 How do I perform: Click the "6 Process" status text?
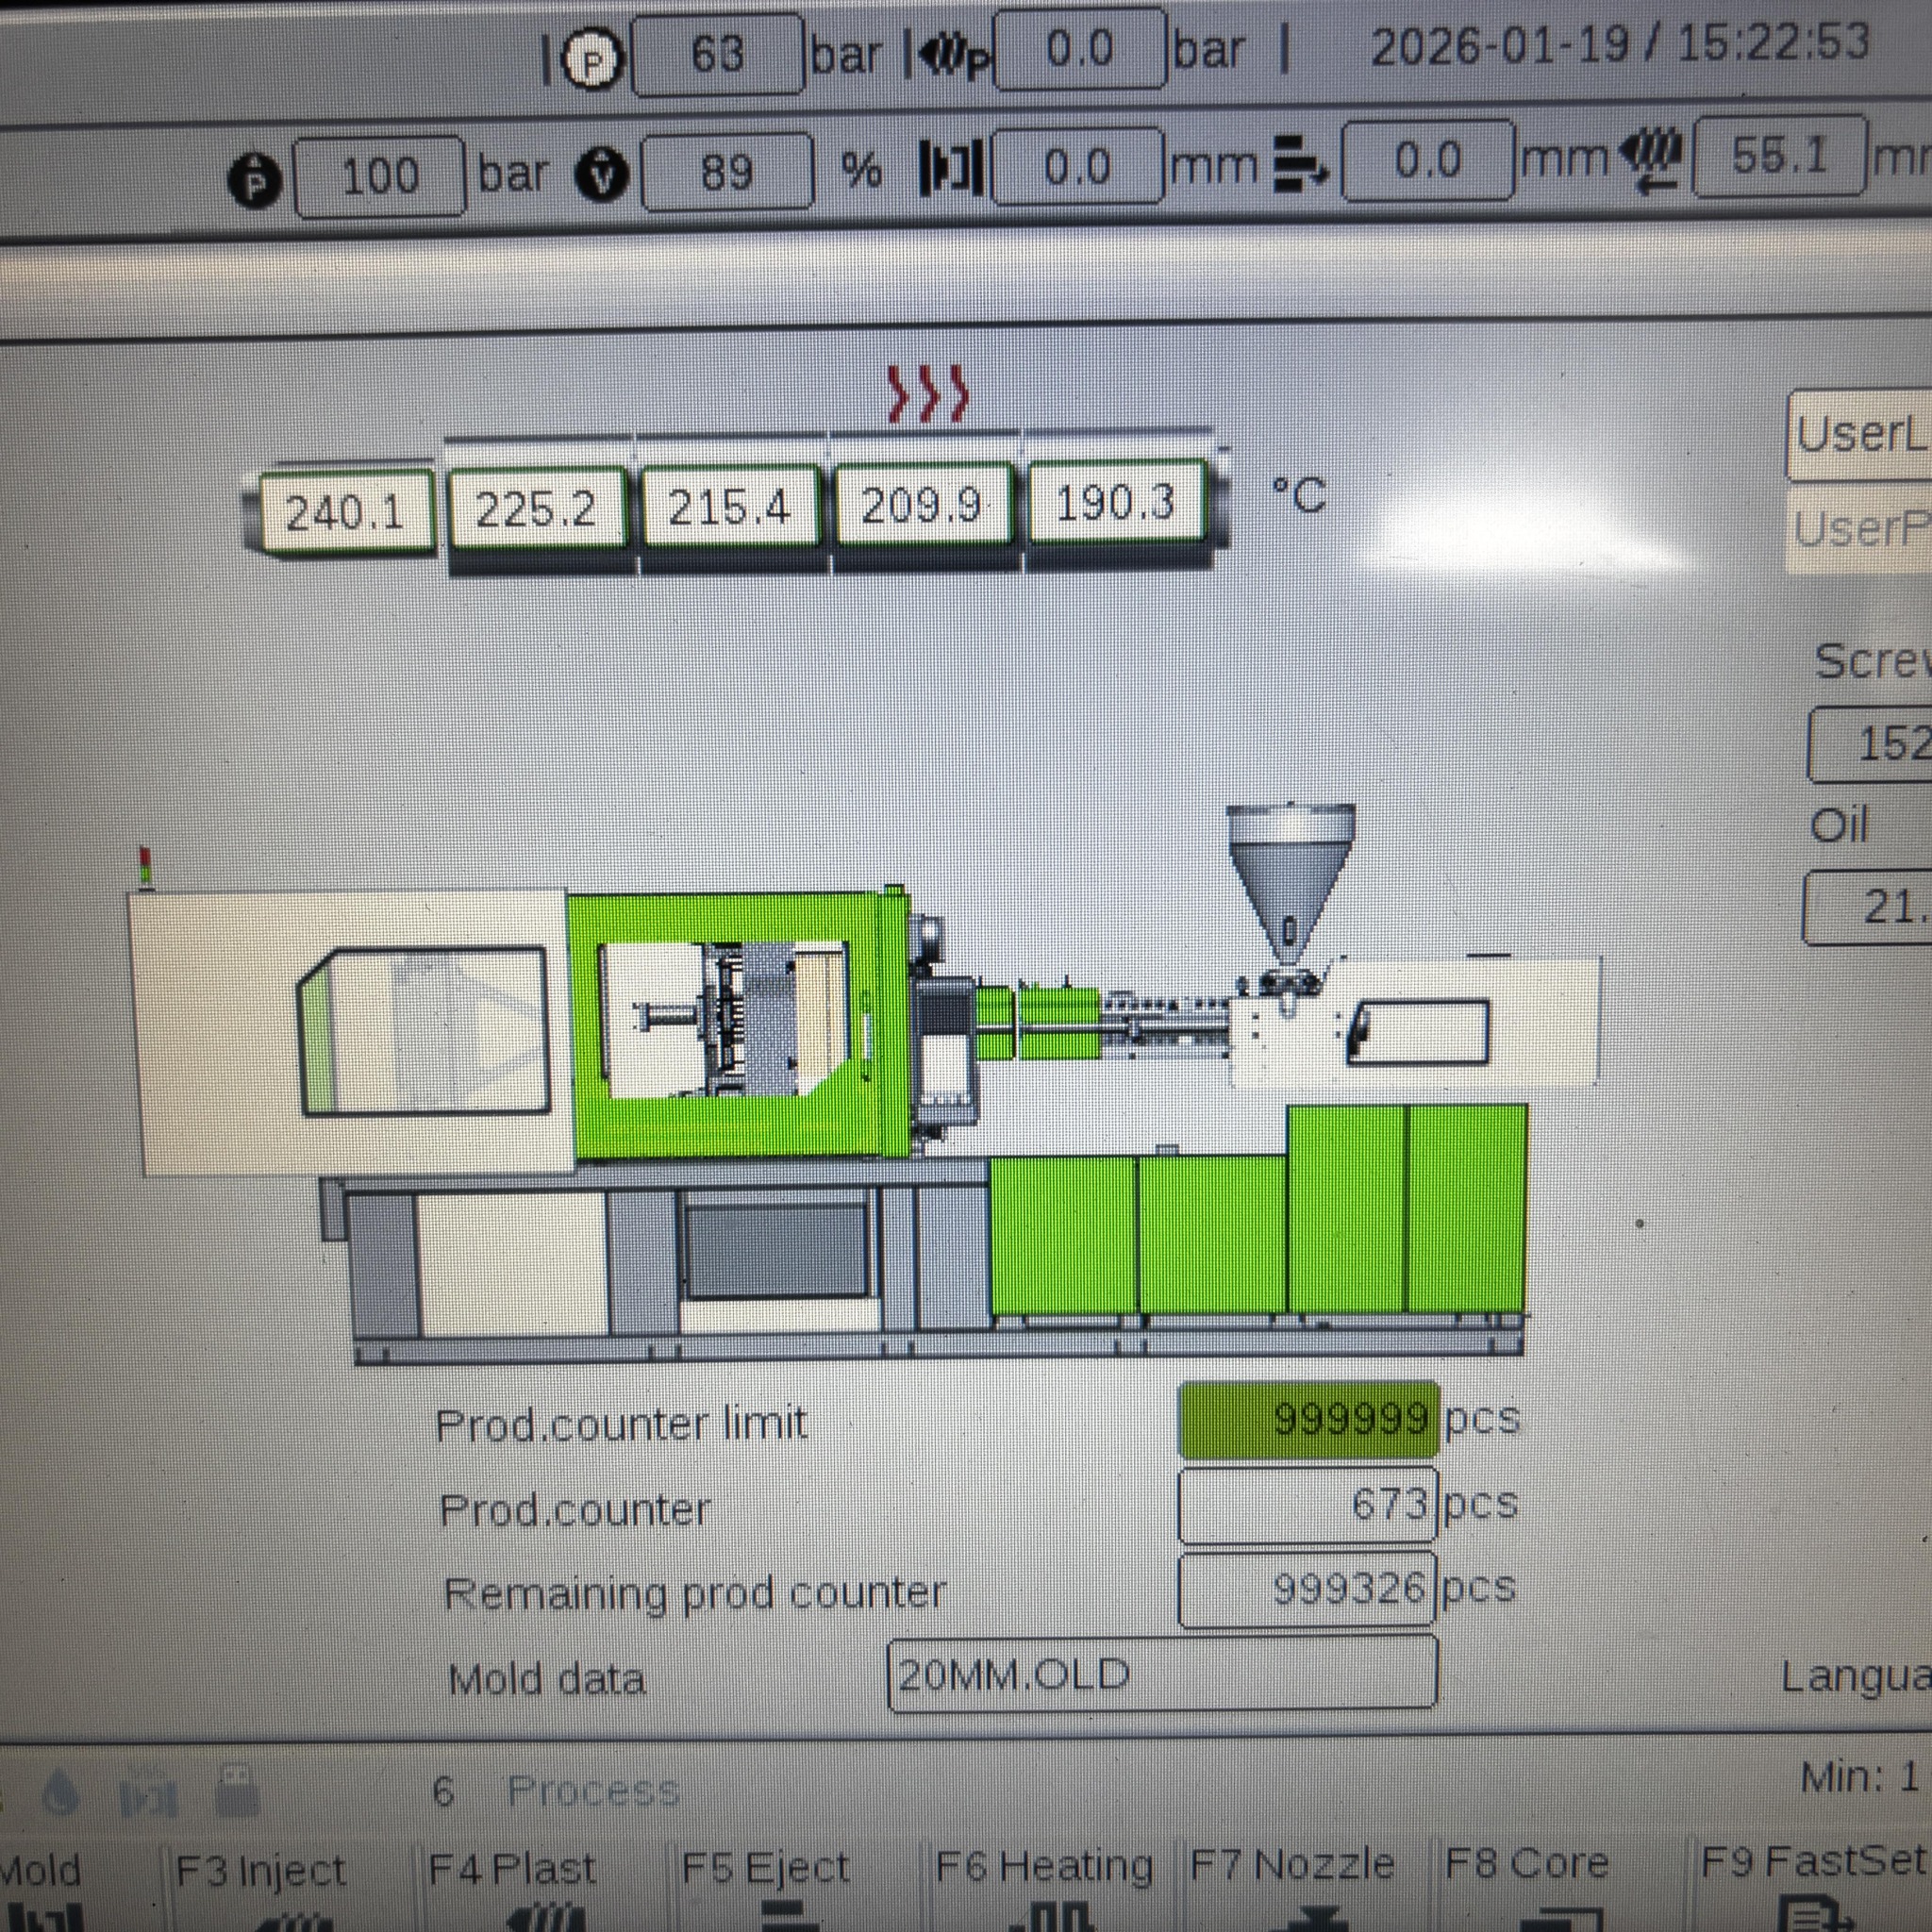556,1790
